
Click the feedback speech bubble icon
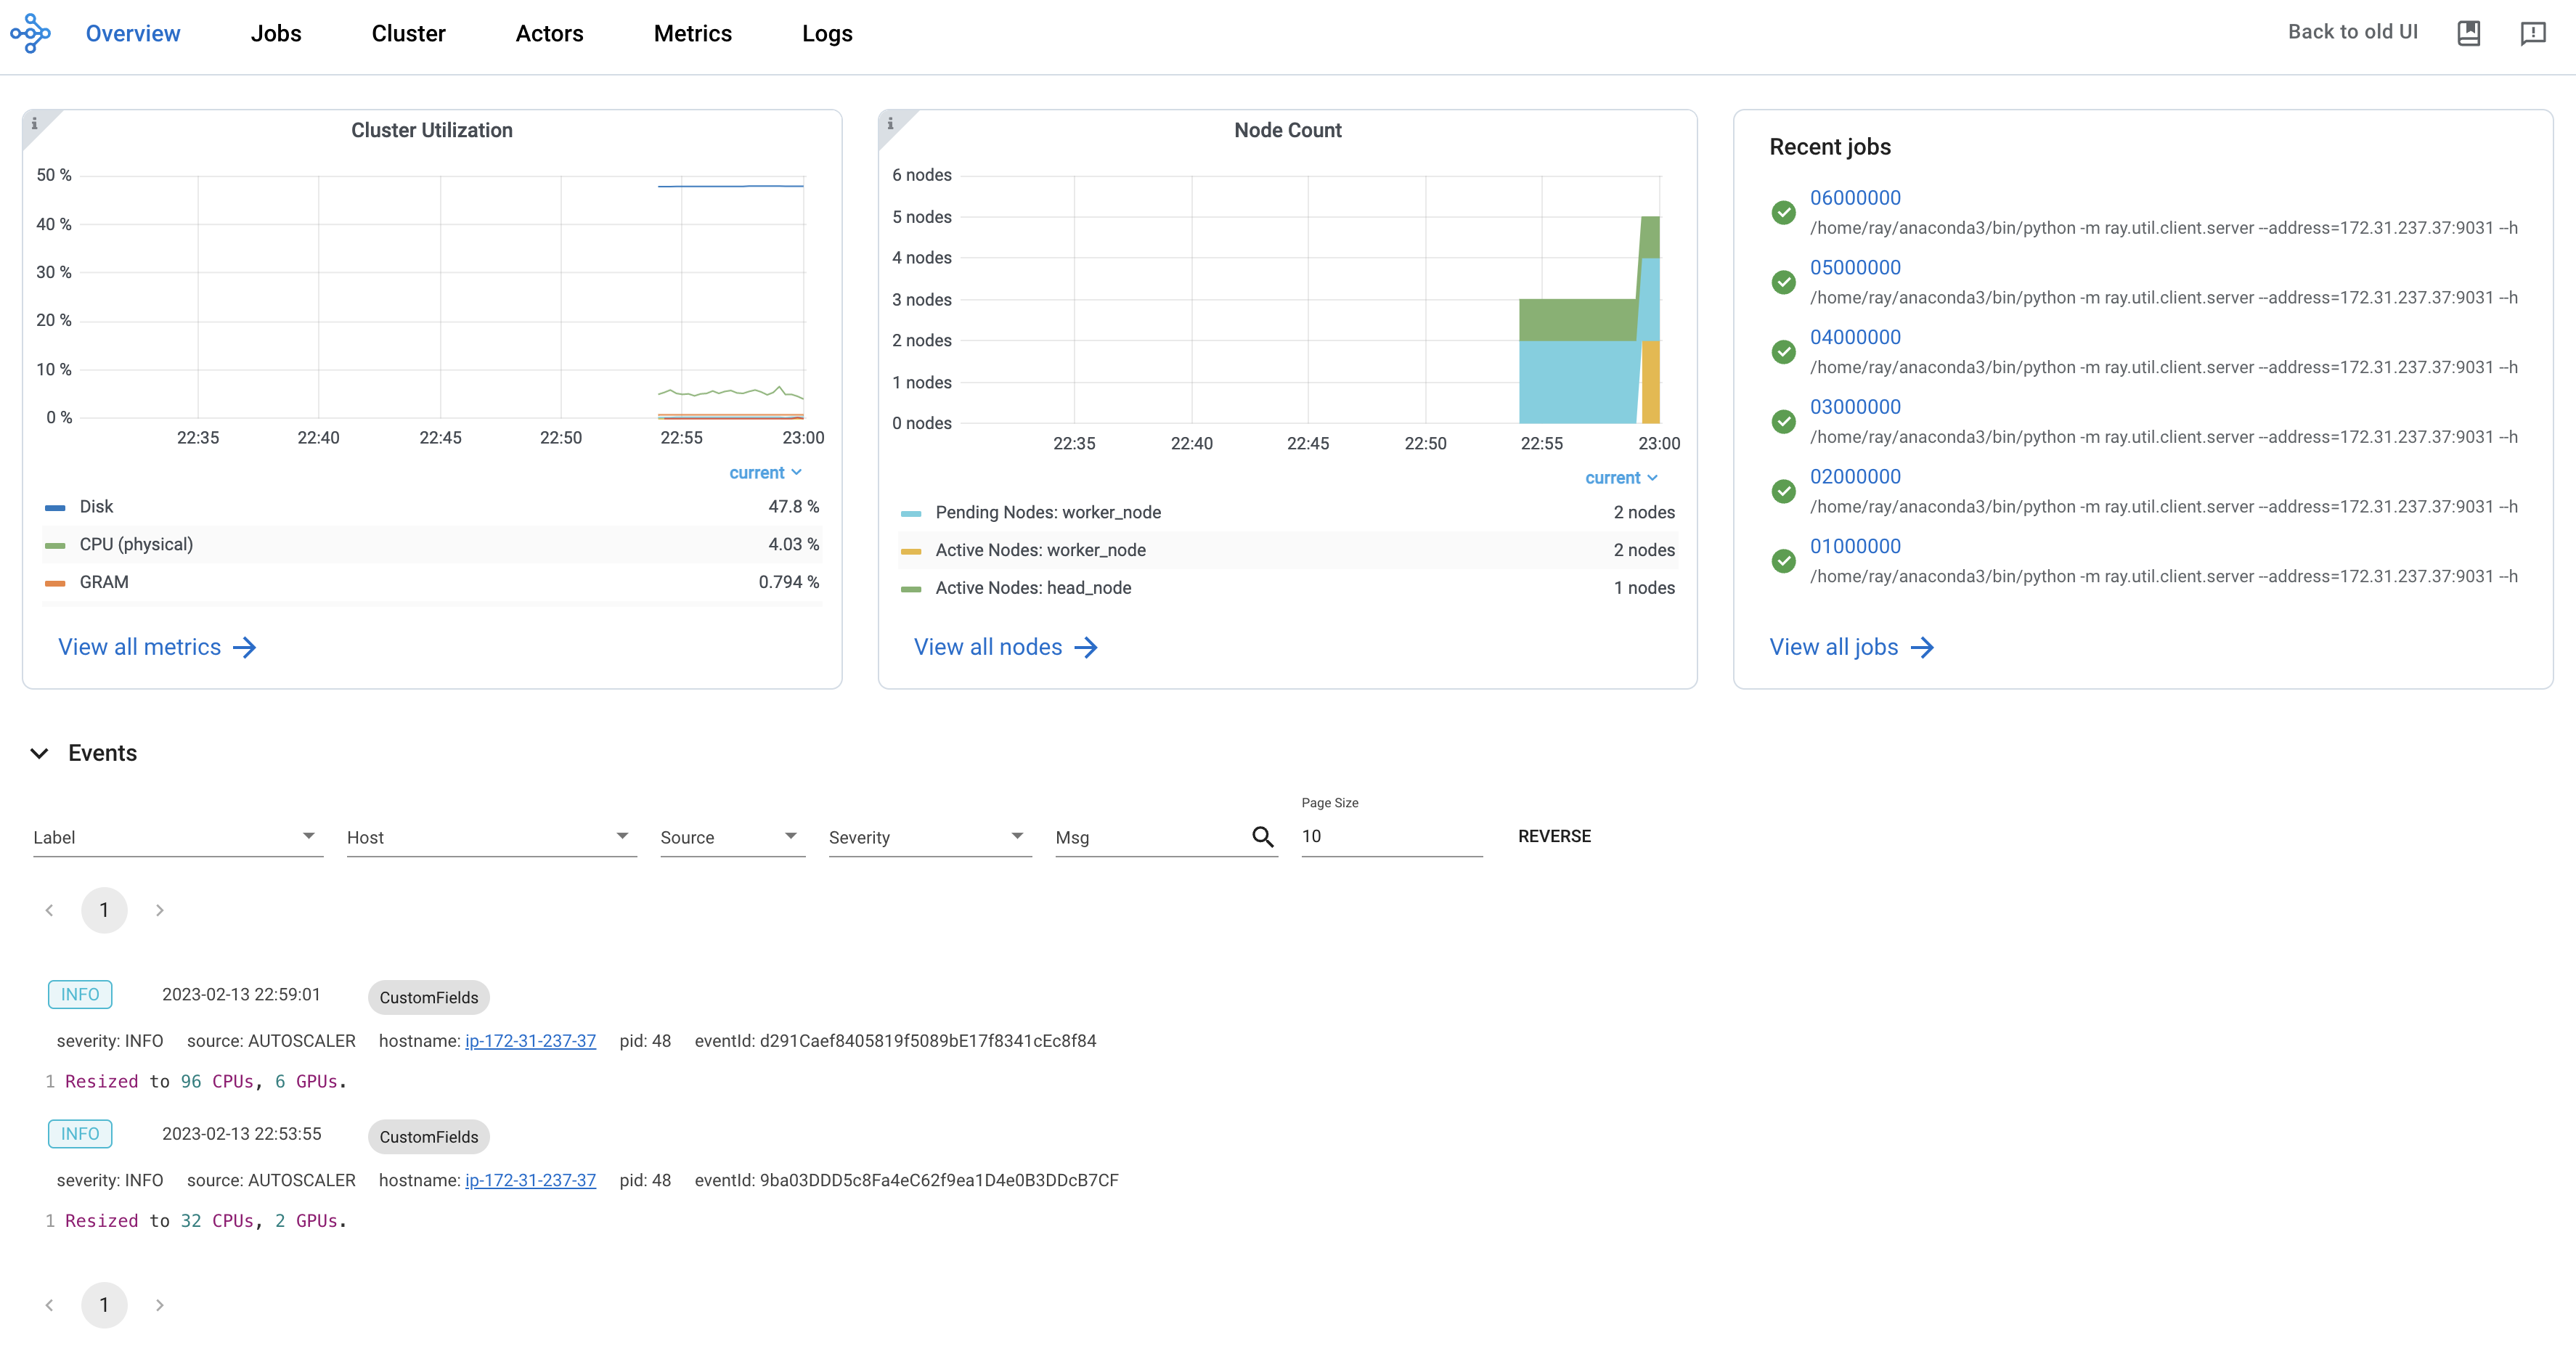tap(2532, 33)
